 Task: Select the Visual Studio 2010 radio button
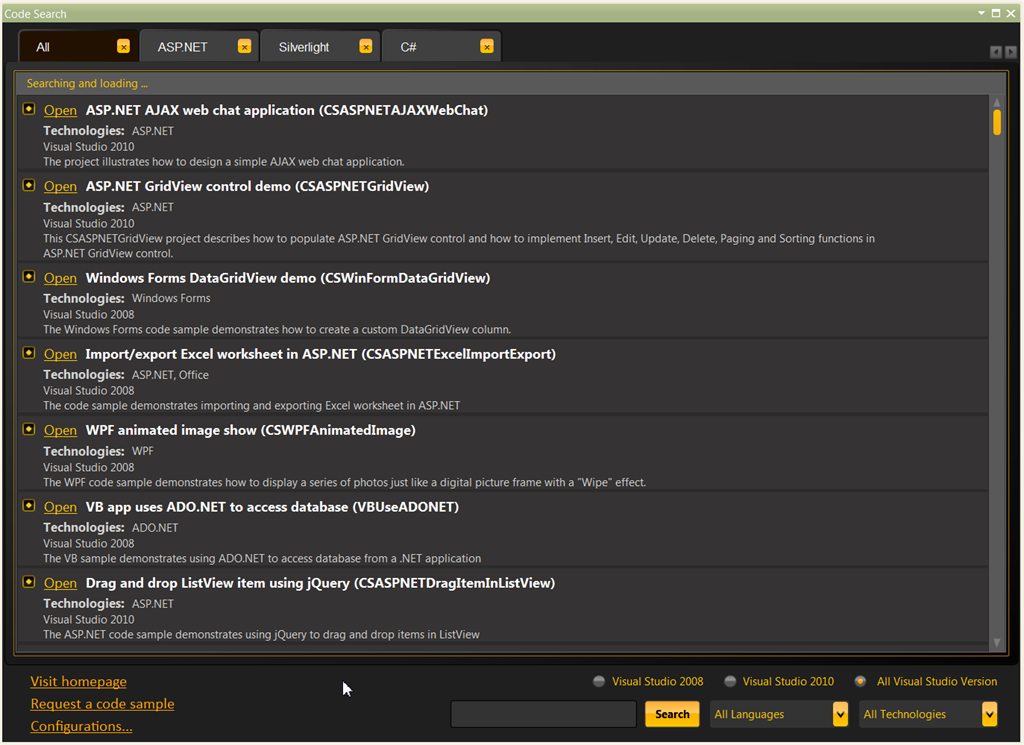point(730,681)
